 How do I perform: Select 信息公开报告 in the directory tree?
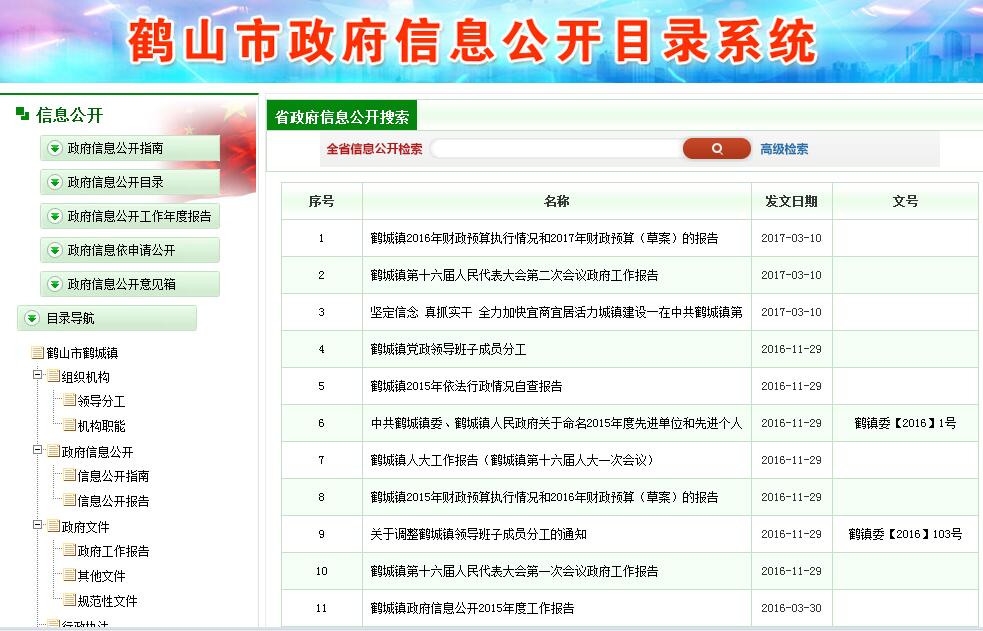click(113, 501)
